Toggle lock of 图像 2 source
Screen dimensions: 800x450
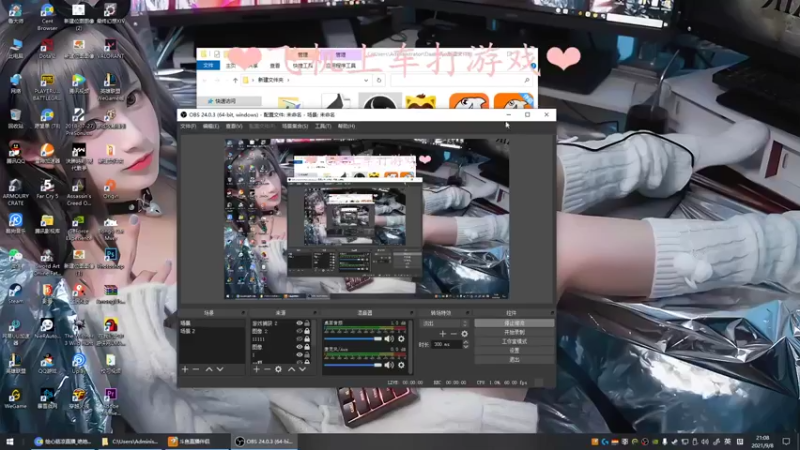click(307, 331)
